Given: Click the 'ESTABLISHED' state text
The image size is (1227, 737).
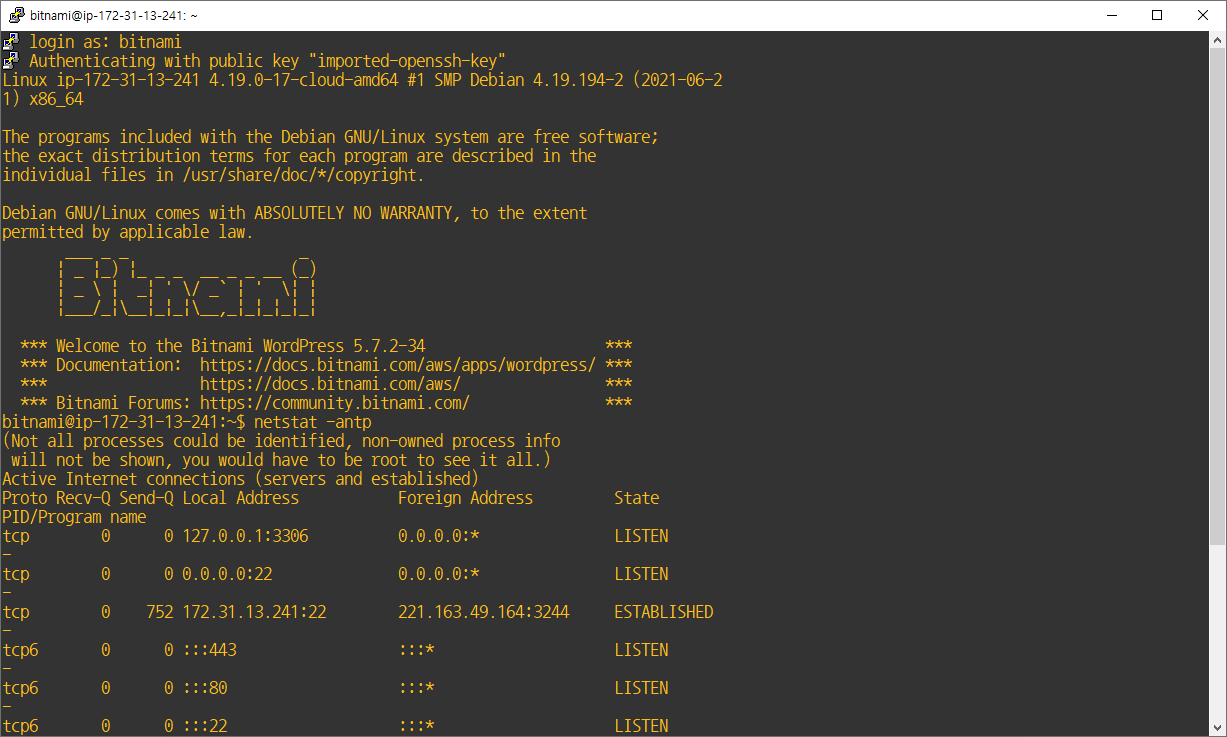Looking at the screenshot, I should 664,612.
